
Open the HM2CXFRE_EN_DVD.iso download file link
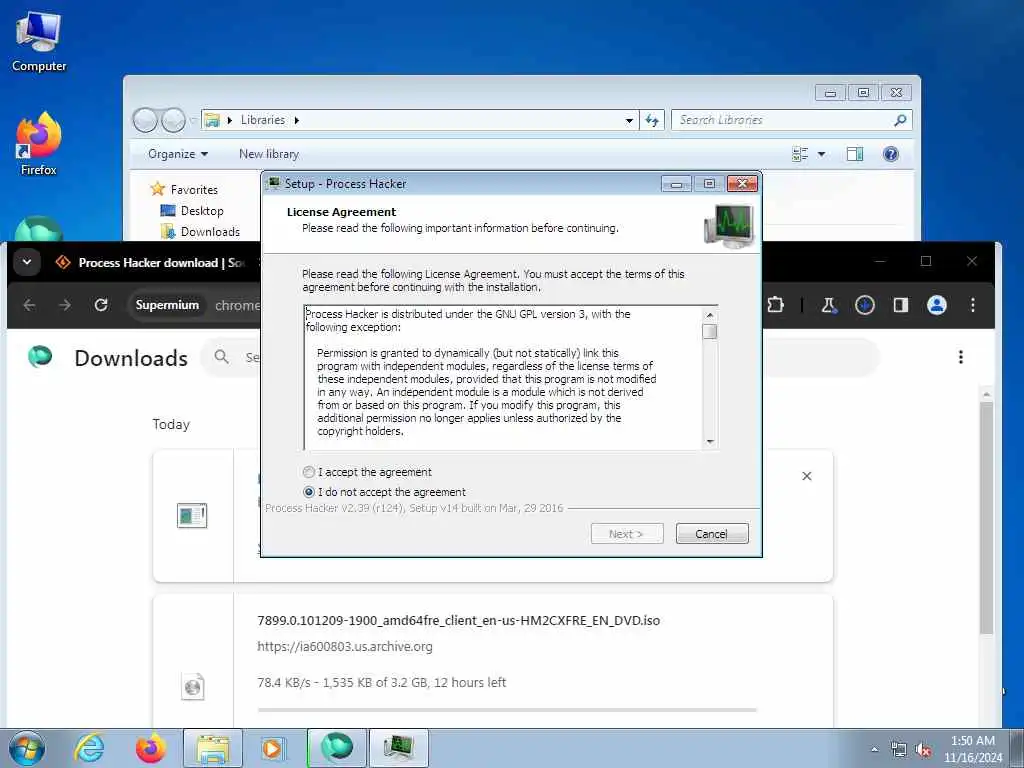point(458,620)
